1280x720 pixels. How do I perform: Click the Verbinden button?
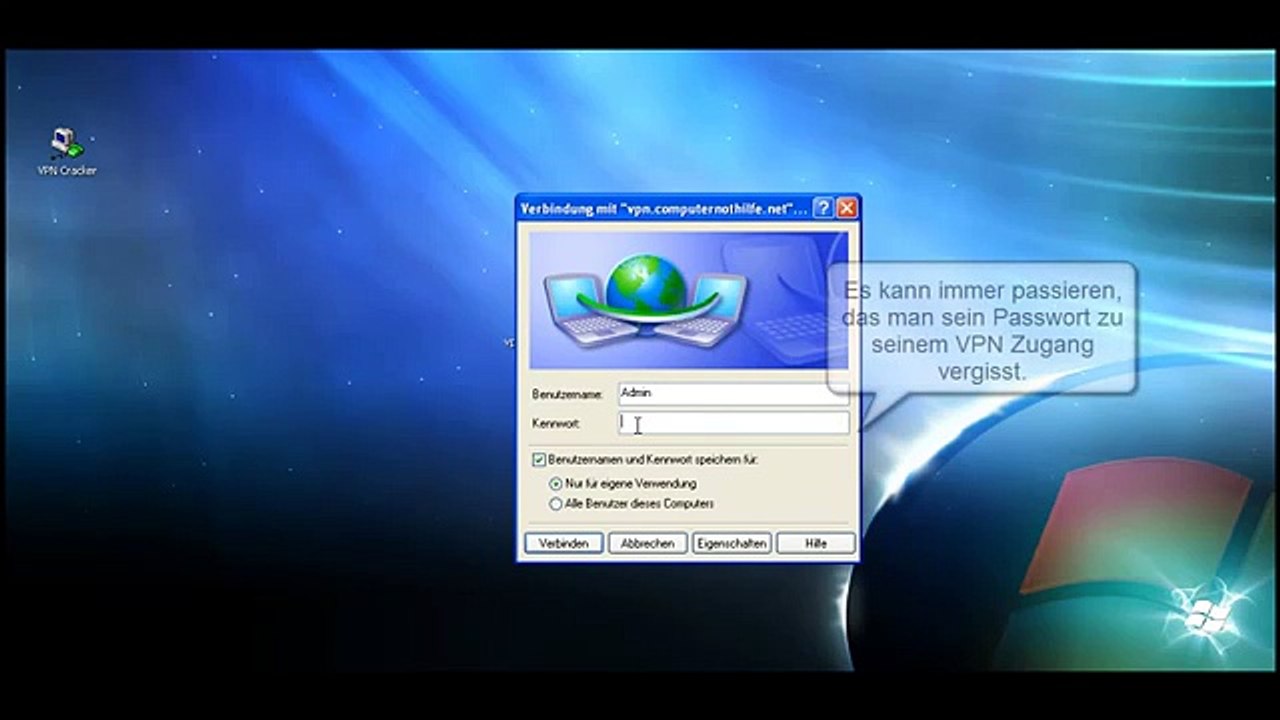point(563,543)
